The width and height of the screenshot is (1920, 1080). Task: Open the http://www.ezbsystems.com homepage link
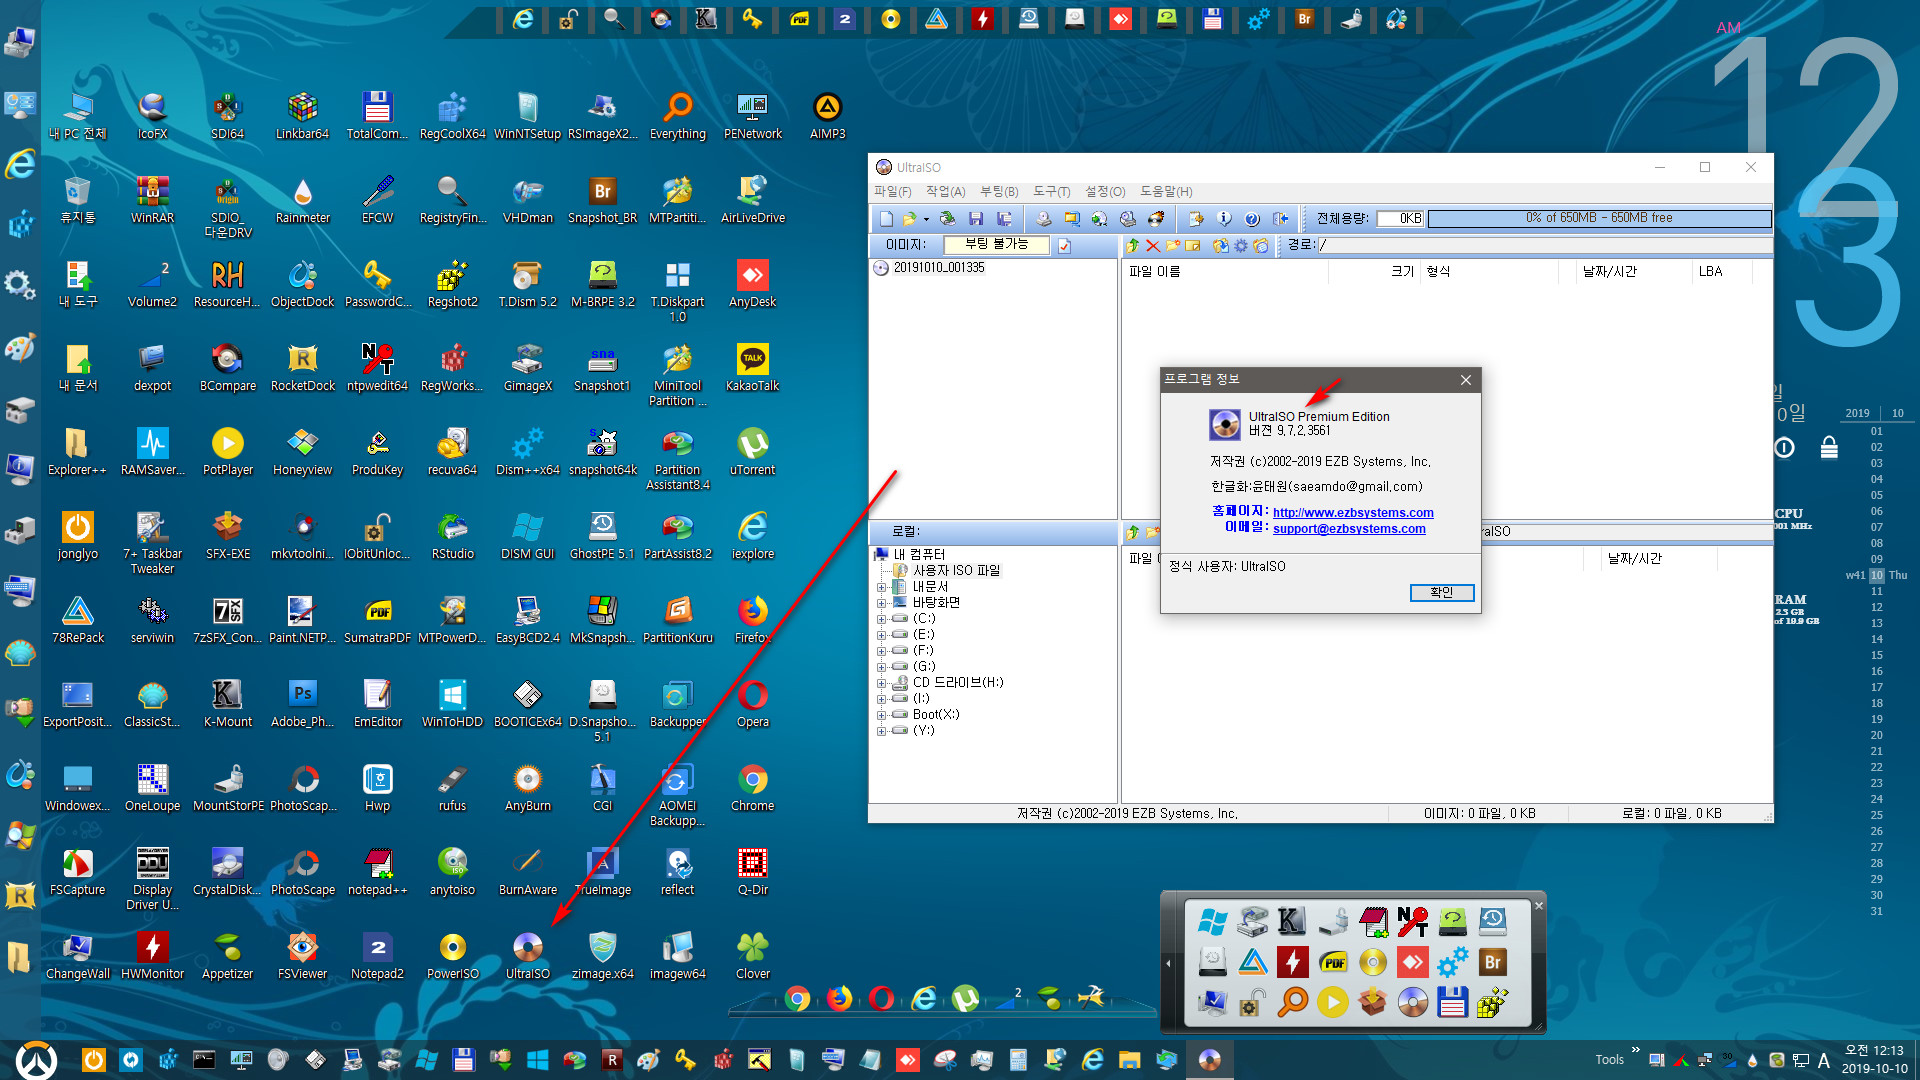[x=1353, y=513]
